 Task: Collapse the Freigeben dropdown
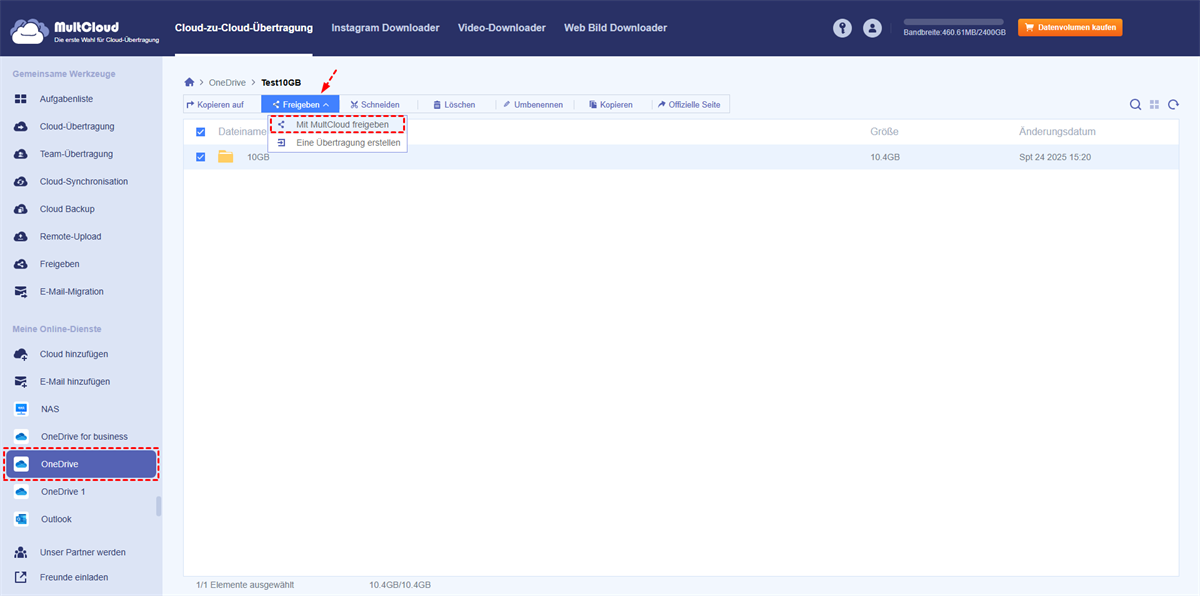click(300, 104)
